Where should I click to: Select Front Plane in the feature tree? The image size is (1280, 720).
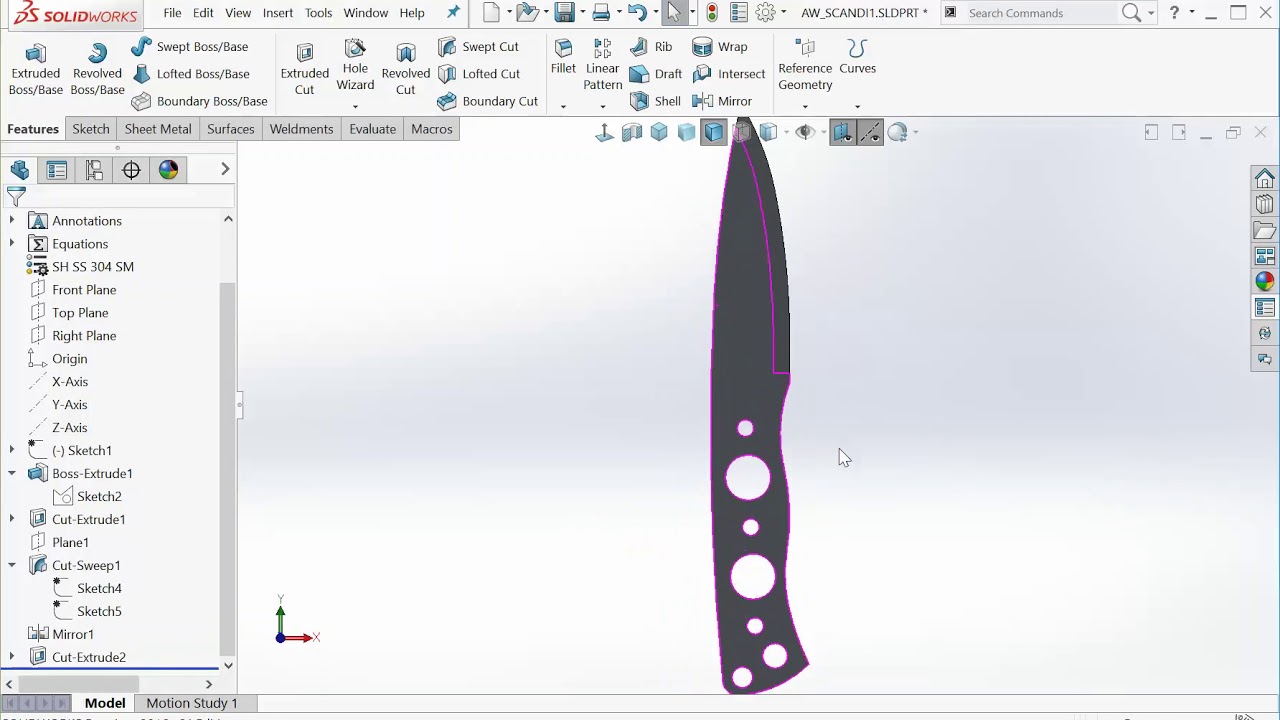pyautogui.click(x=84, y=290)
